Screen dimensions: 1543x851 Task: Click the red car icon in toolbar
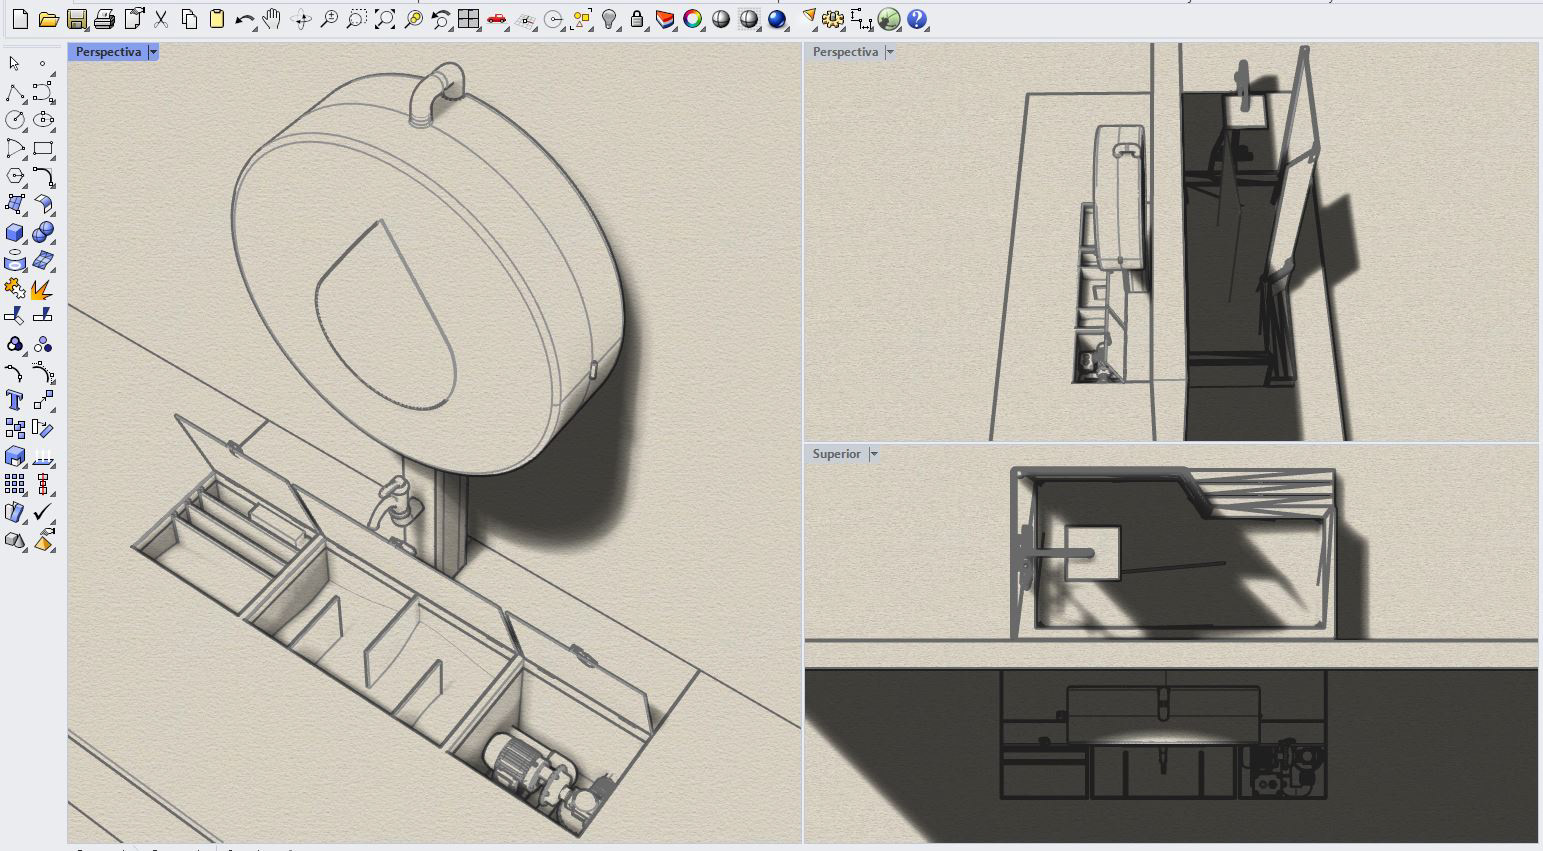pos(497,19)
